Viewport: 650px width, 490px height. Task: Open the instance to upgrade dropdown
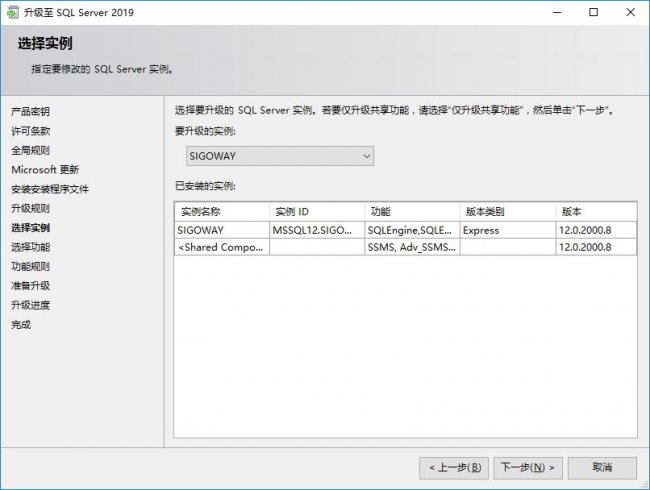[x=280, y=156]
